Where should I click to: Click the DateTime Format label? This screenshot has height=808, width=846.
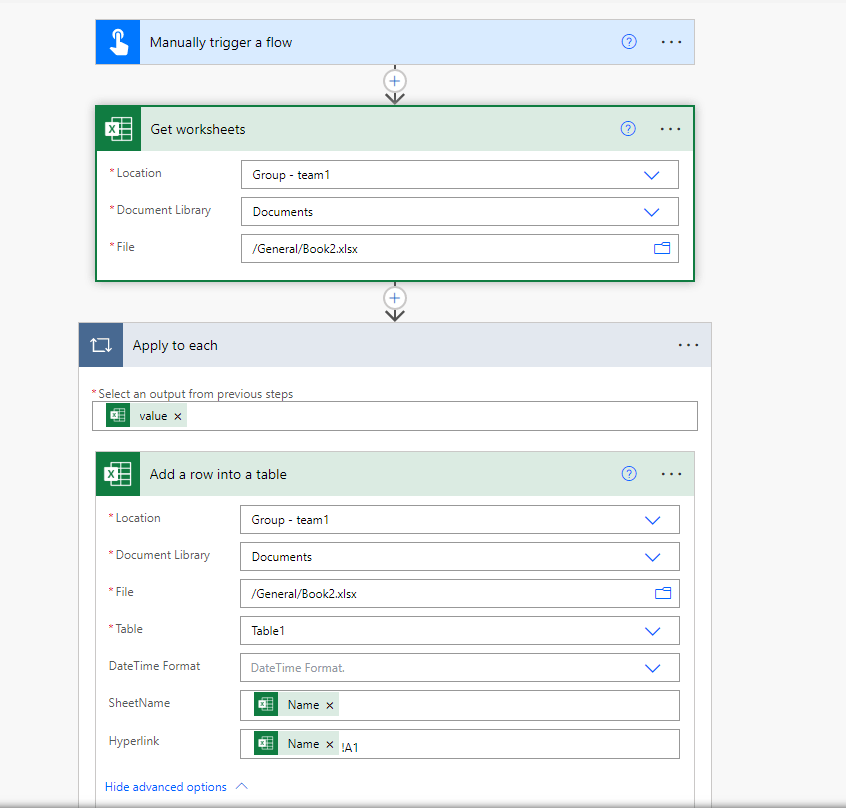pos(154,666)
